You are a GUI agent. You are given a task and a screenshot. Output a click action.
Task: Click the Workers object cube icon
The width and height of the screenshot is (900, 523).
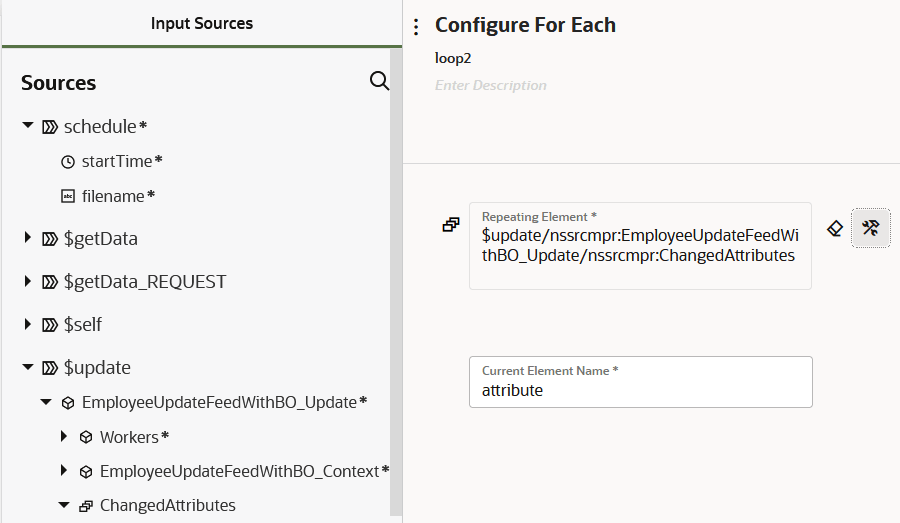(x=86, y=437)
